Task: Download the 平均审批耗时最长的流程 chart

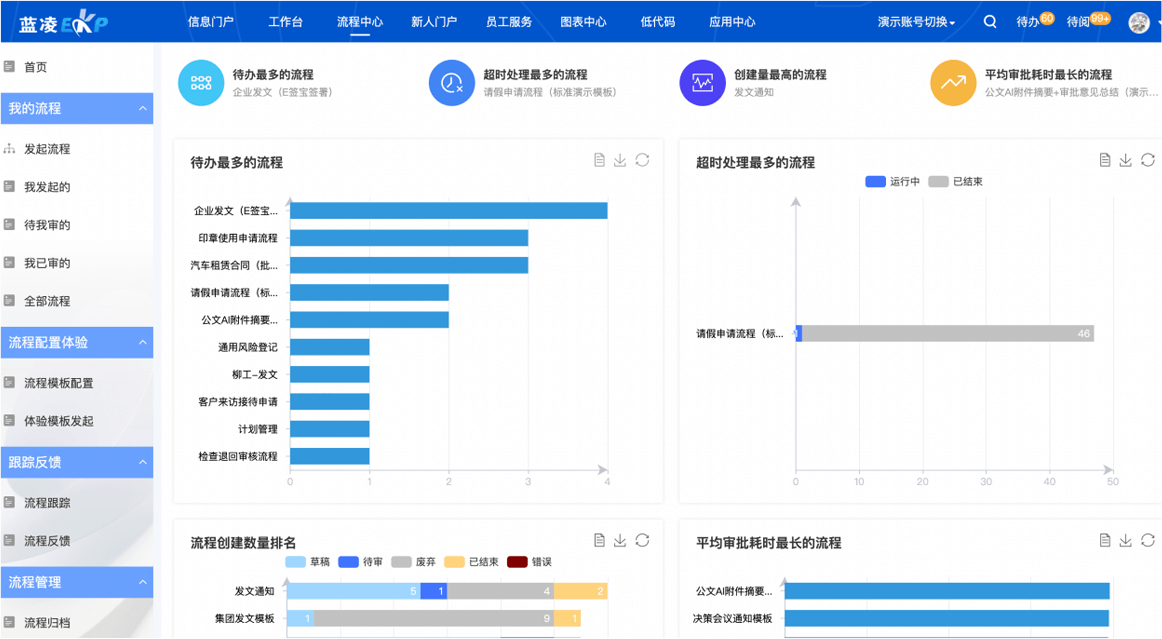Action: (1126, 540)
